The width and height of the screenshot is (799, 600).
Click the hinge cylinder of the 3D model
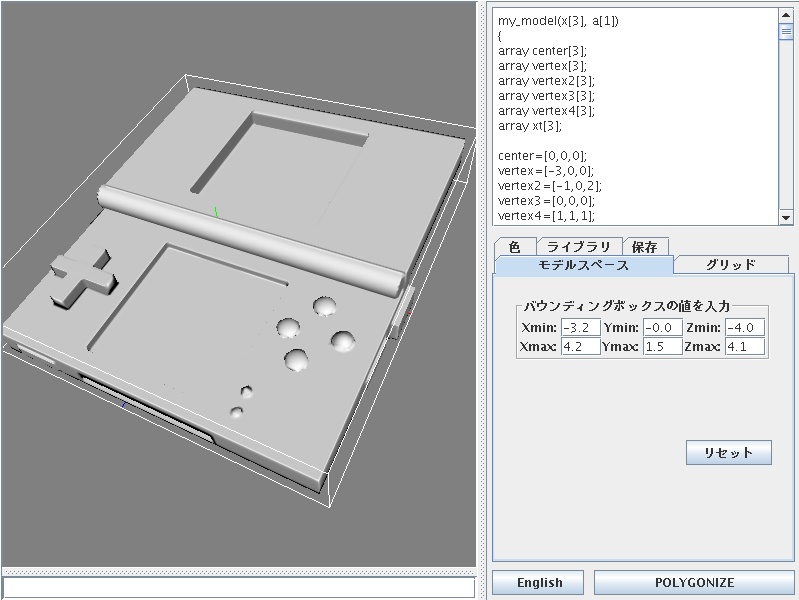coord(251,241)
